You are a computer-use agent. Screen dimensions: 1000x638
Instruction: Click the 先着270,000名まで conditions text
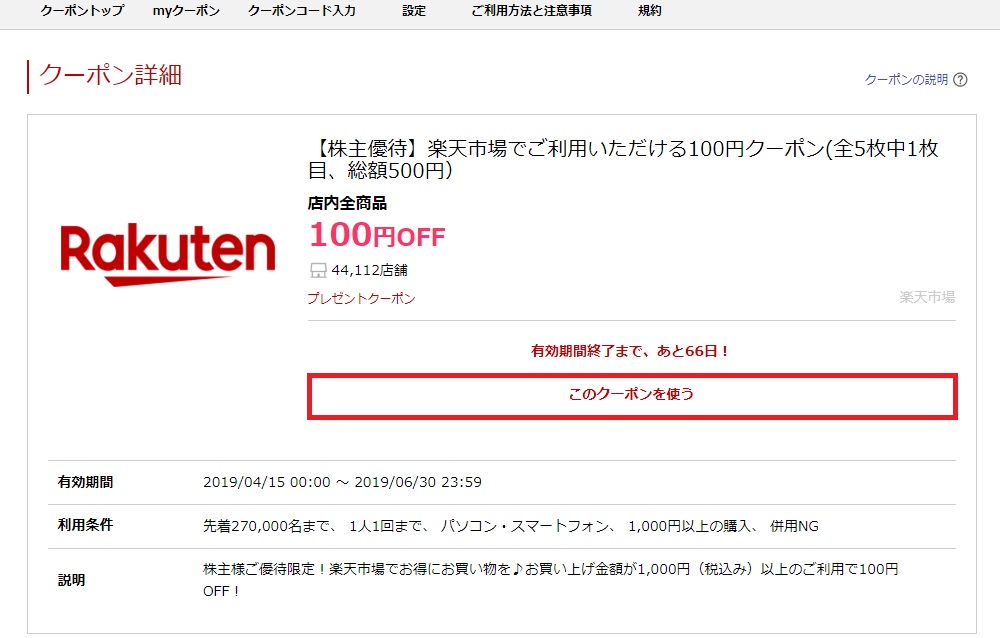(x=510, y=526)
